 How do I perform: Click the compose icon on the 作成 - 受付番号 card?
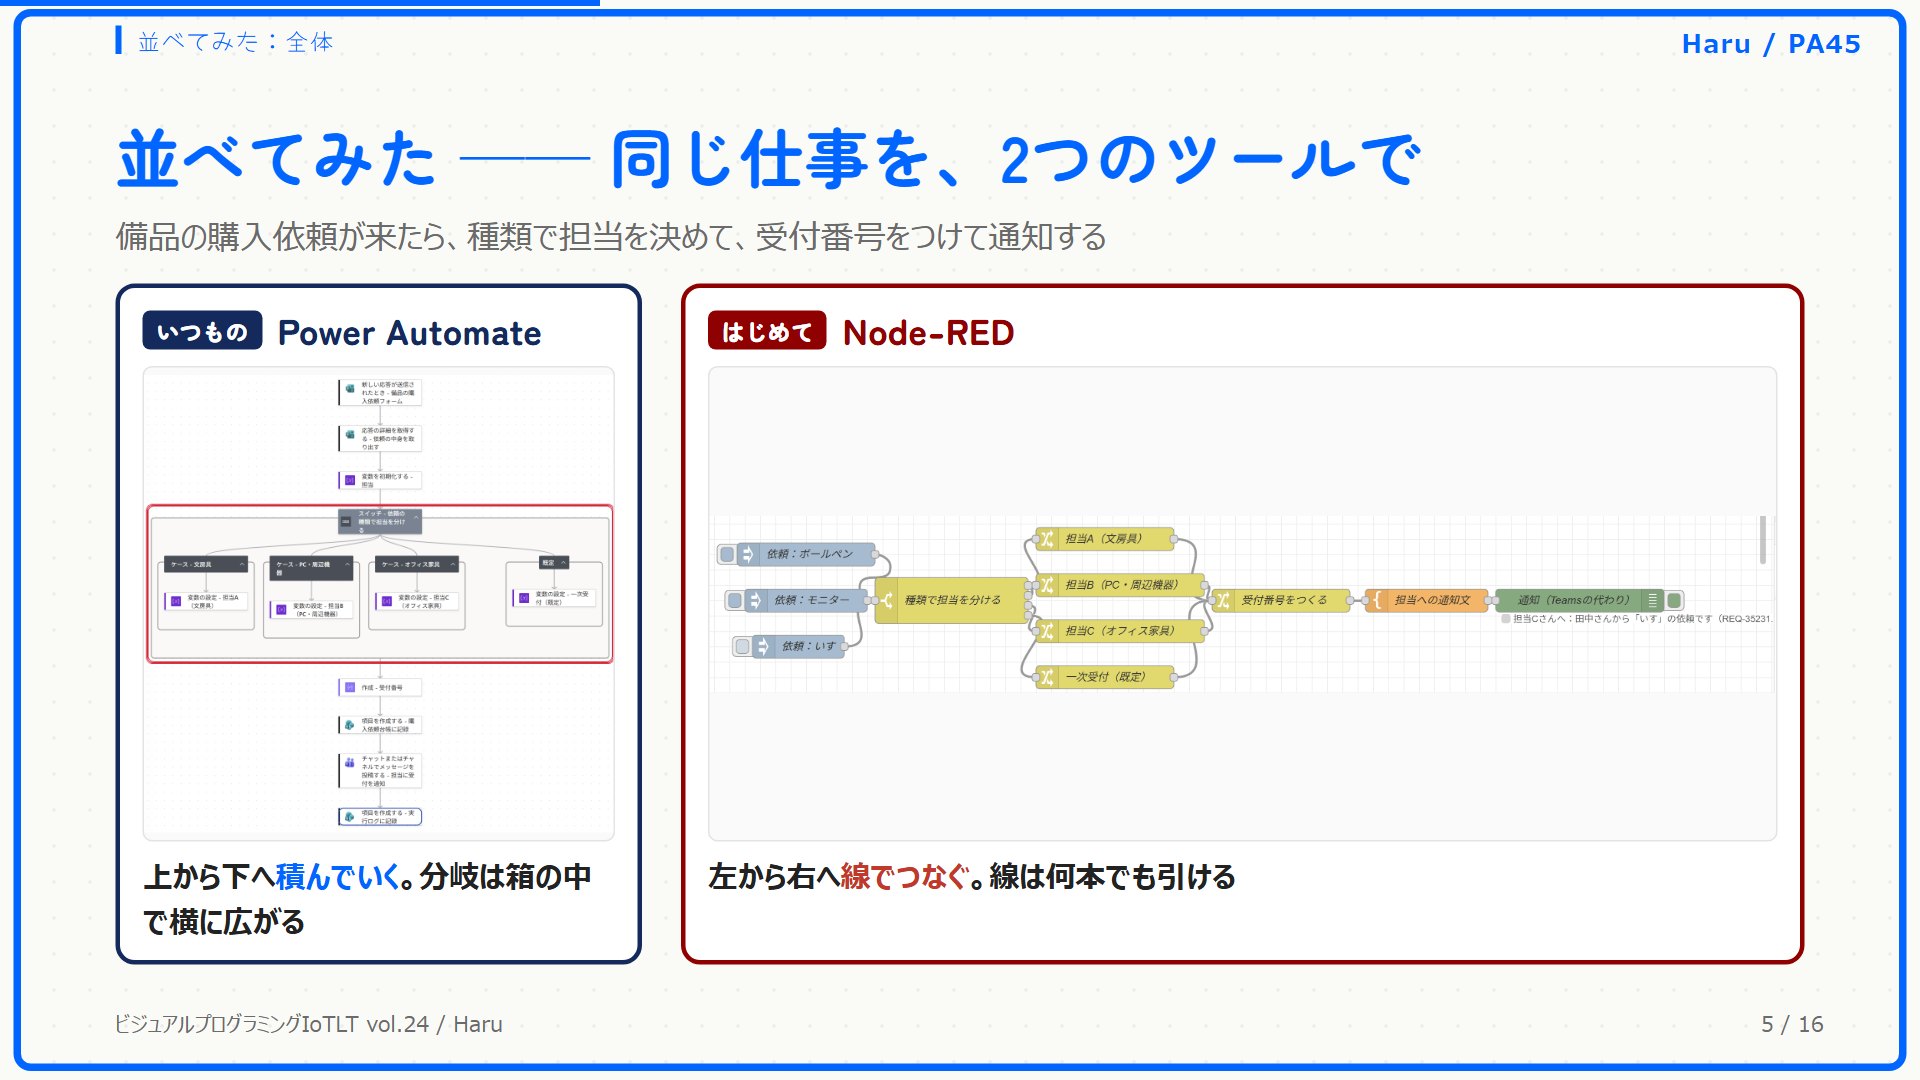tap(350, 687)
